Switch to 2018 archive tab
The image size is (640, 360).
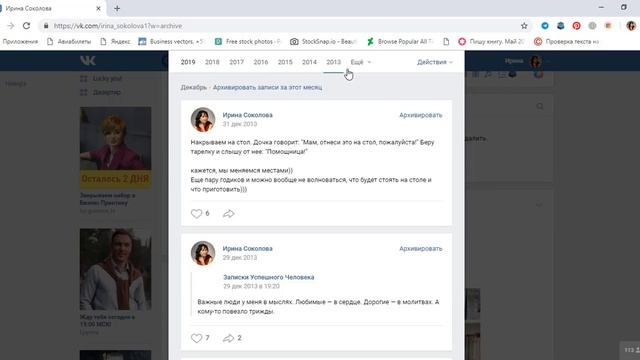point(212,62)
